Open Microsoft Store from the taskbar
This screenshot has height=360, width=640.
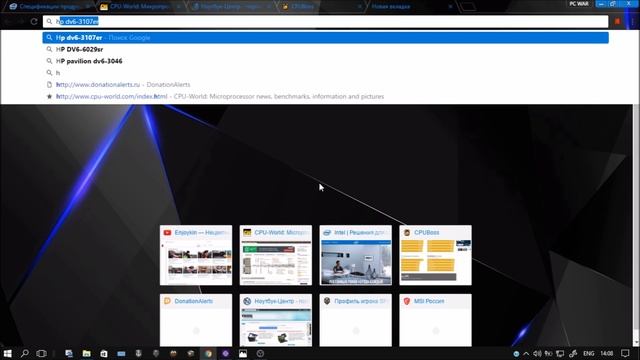coord(104,353)
